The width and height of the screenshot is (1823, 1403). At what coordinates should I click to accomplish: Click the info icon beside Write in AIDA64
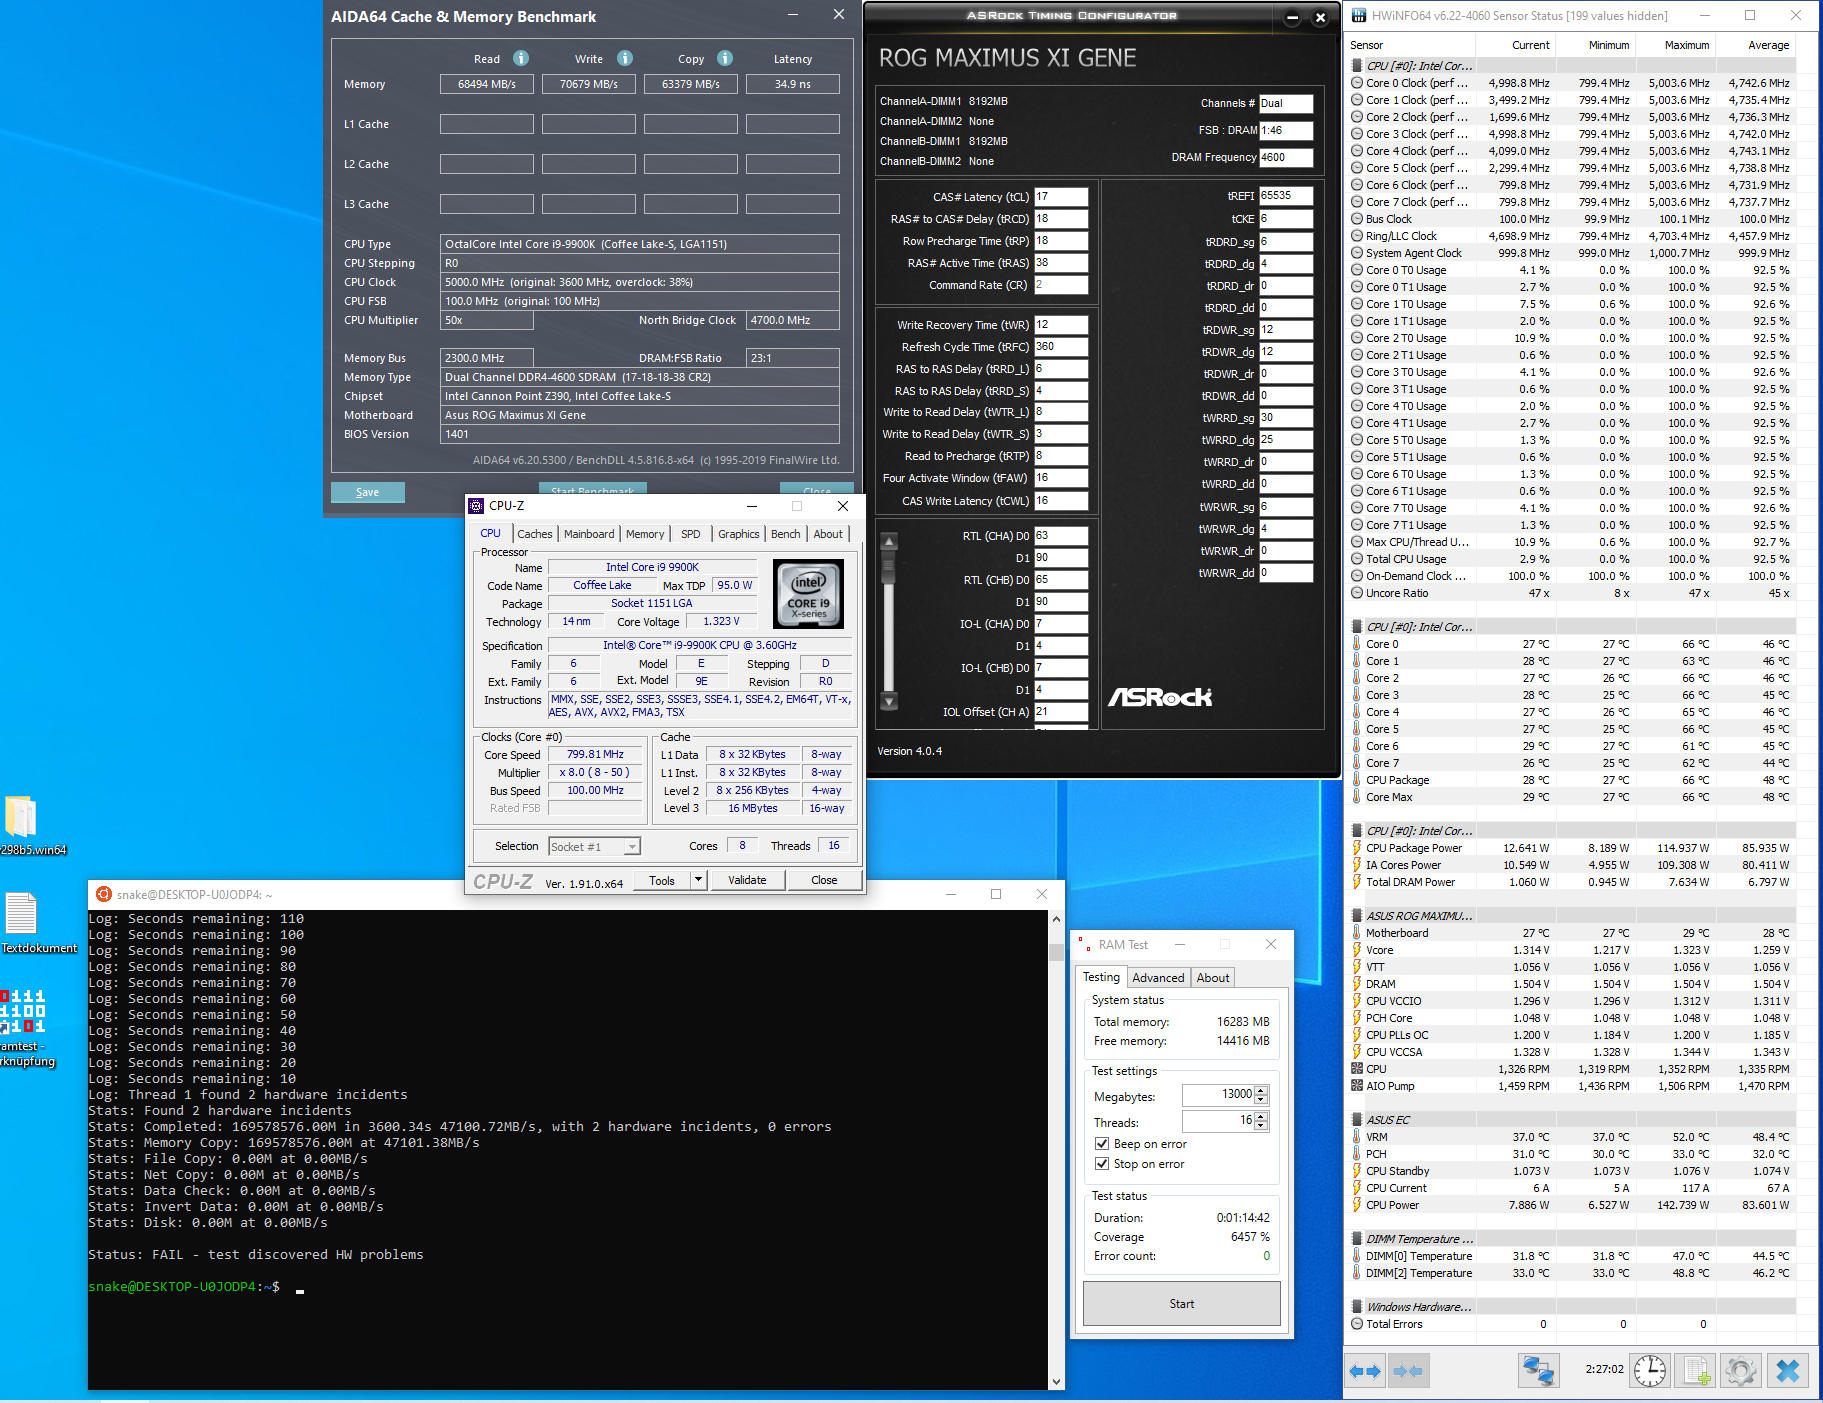[x=625, y=58]
